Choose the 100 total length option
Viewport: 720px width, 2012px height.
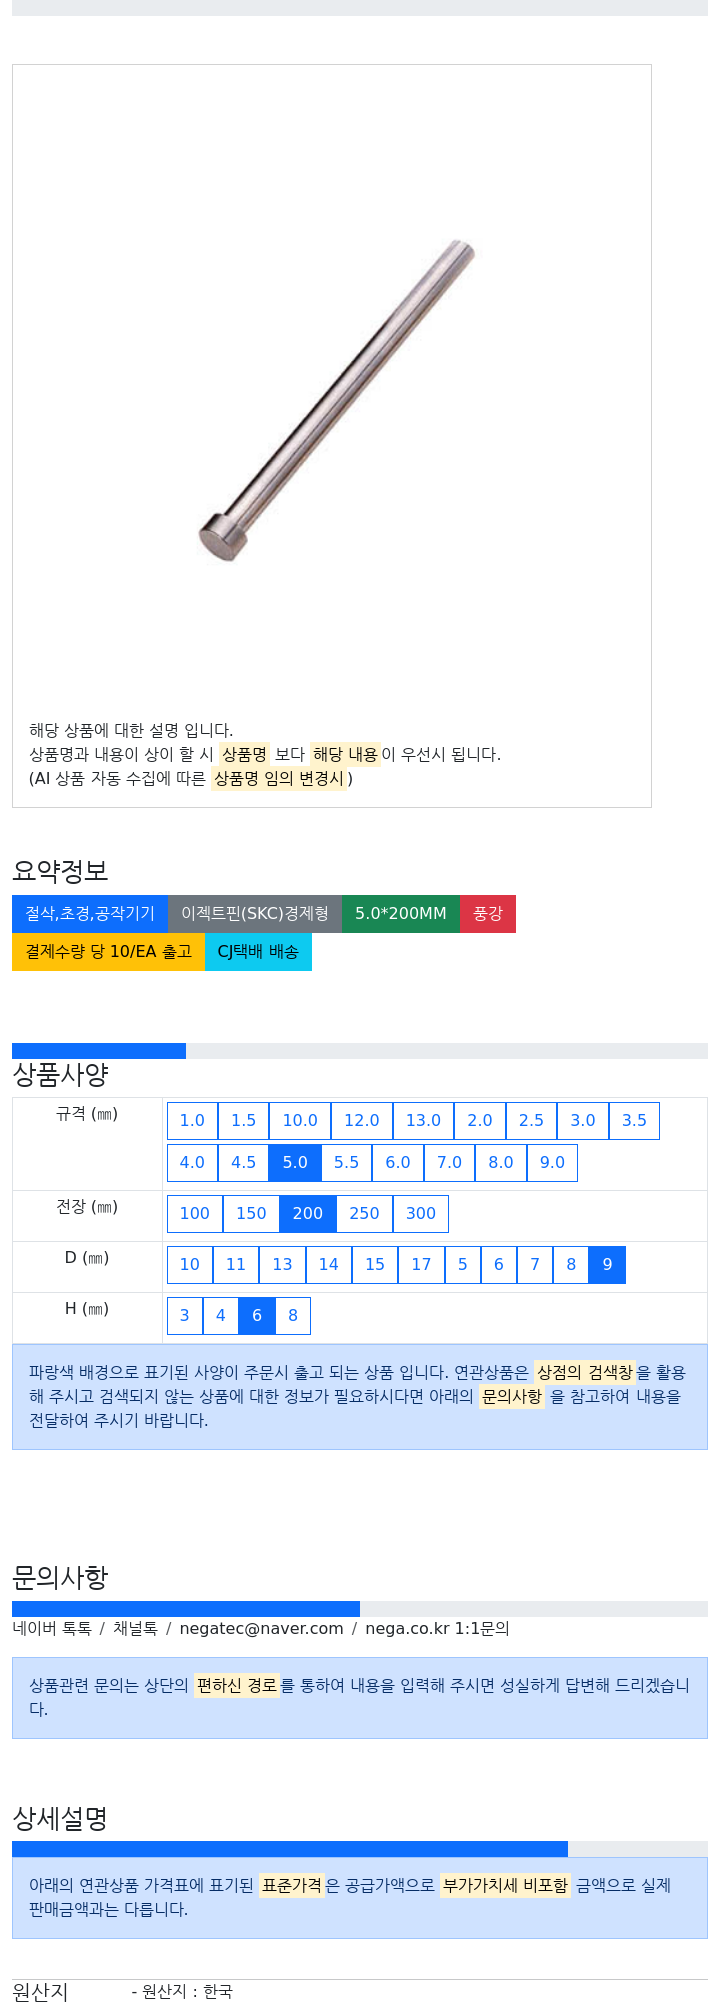[x=195, y=1214]
